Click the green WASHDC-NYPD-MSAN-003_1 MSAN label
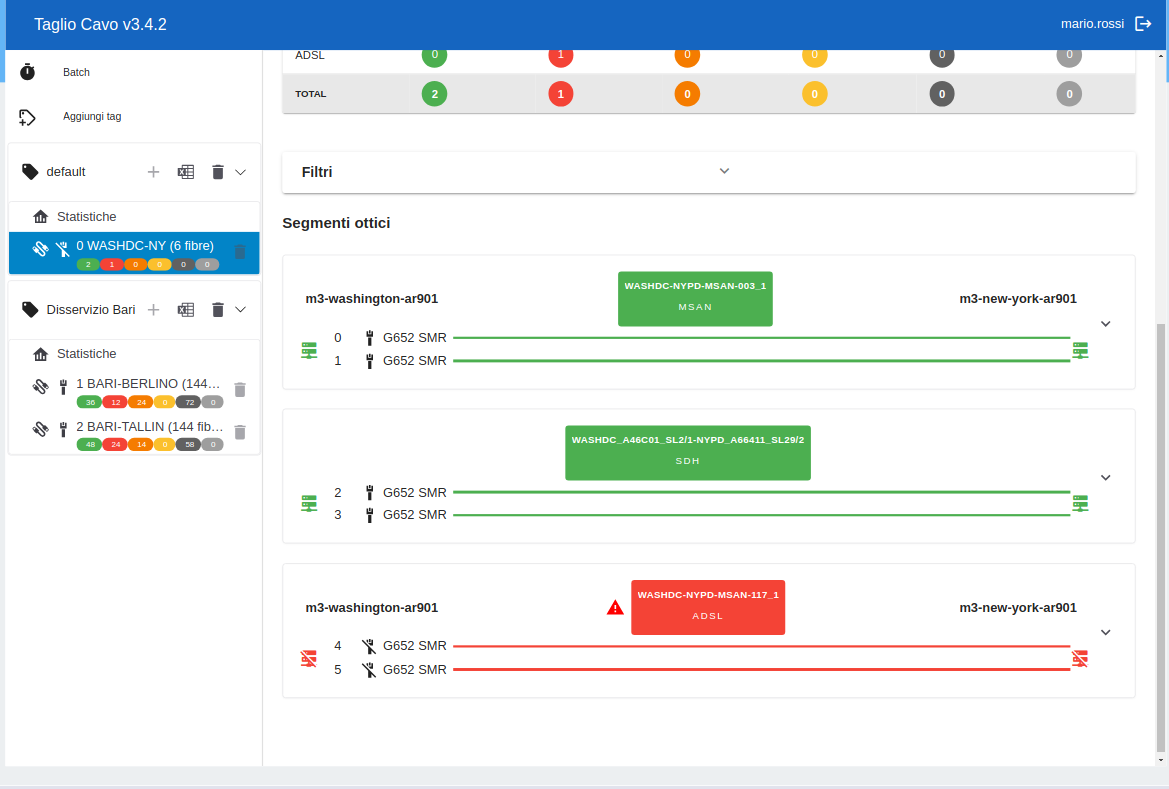The width and height of the screenshot is (1169, 789). pyautogui.click(x=695, y=298)
